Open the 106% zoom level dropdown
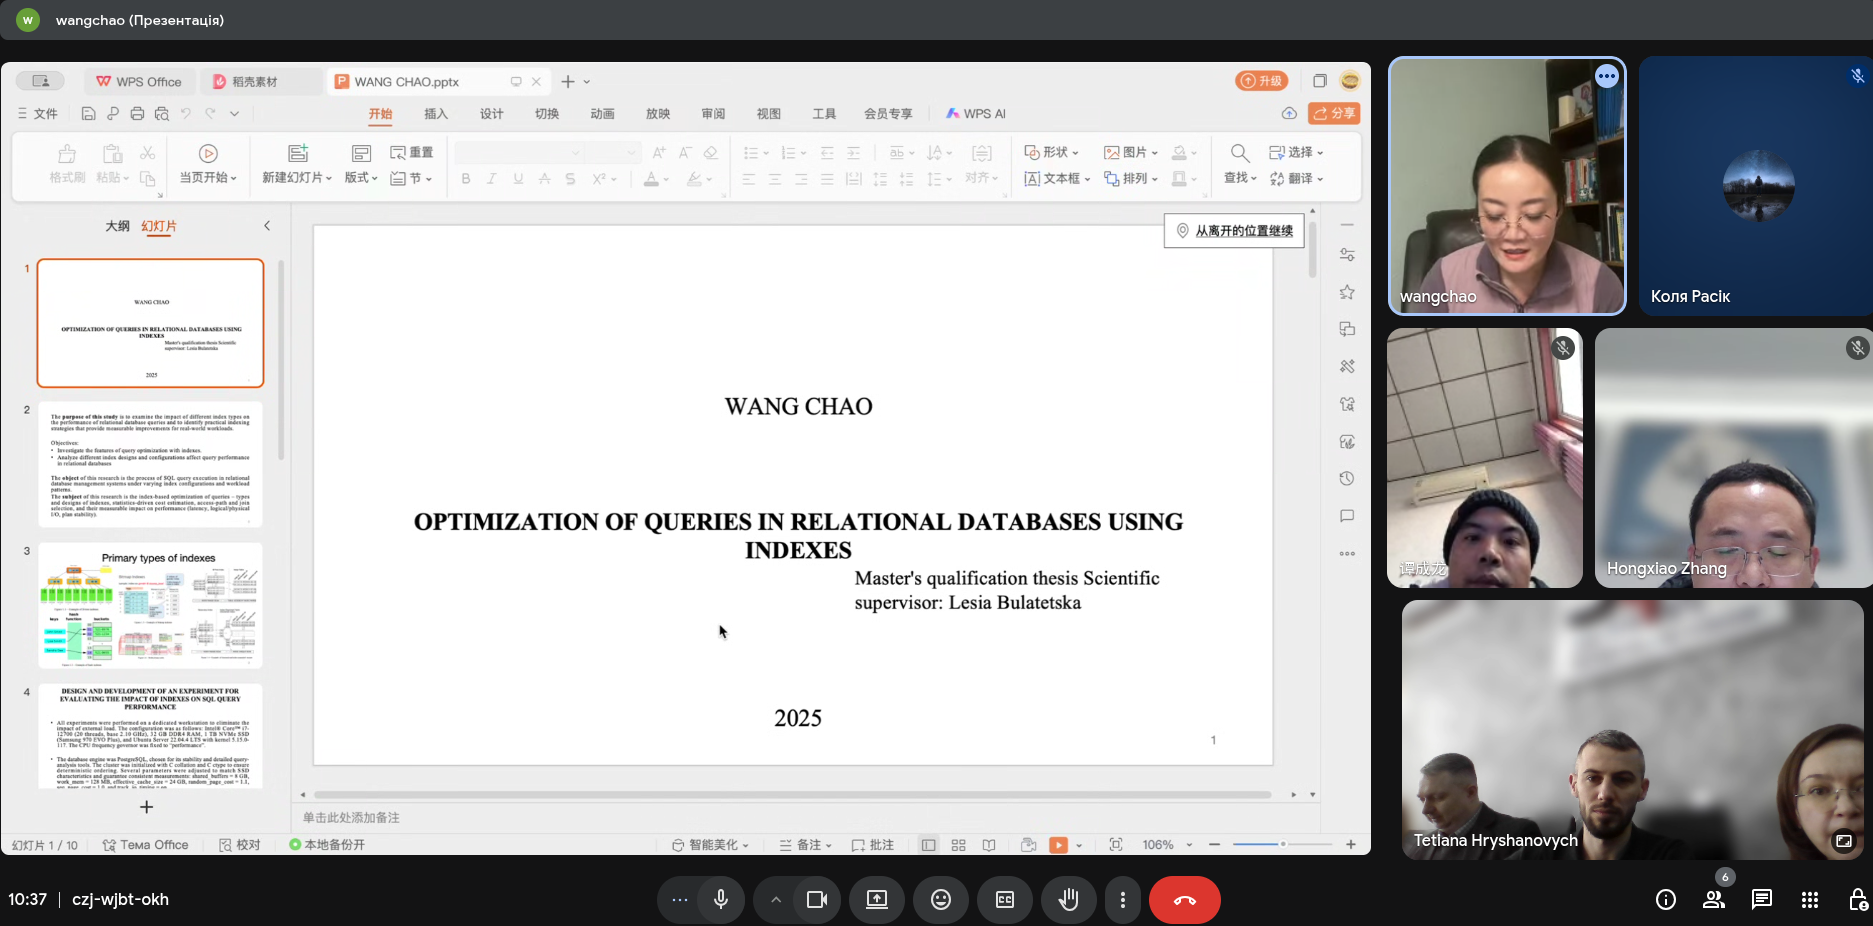This screenshot has width=1873, height=926. pos(1168,845)
